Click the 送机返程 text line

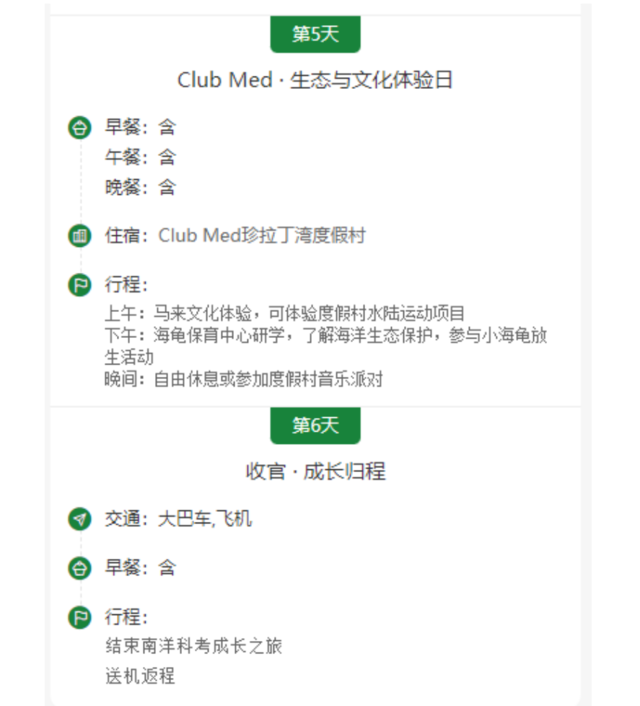coord(140,676)
